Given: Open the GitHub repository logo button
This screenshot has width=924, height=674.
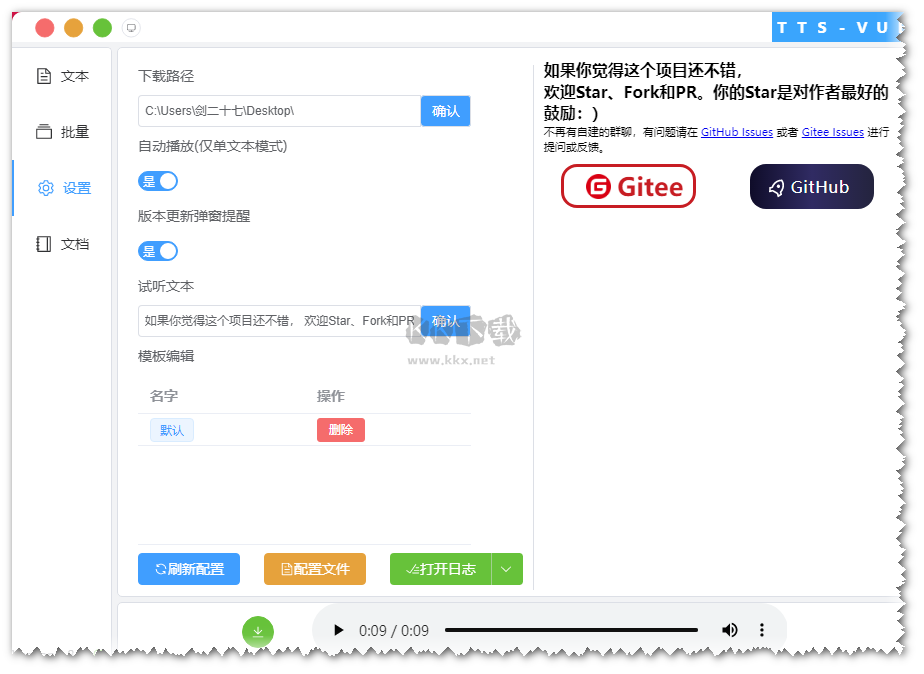Looking at the screenshot, I should 811,187.
